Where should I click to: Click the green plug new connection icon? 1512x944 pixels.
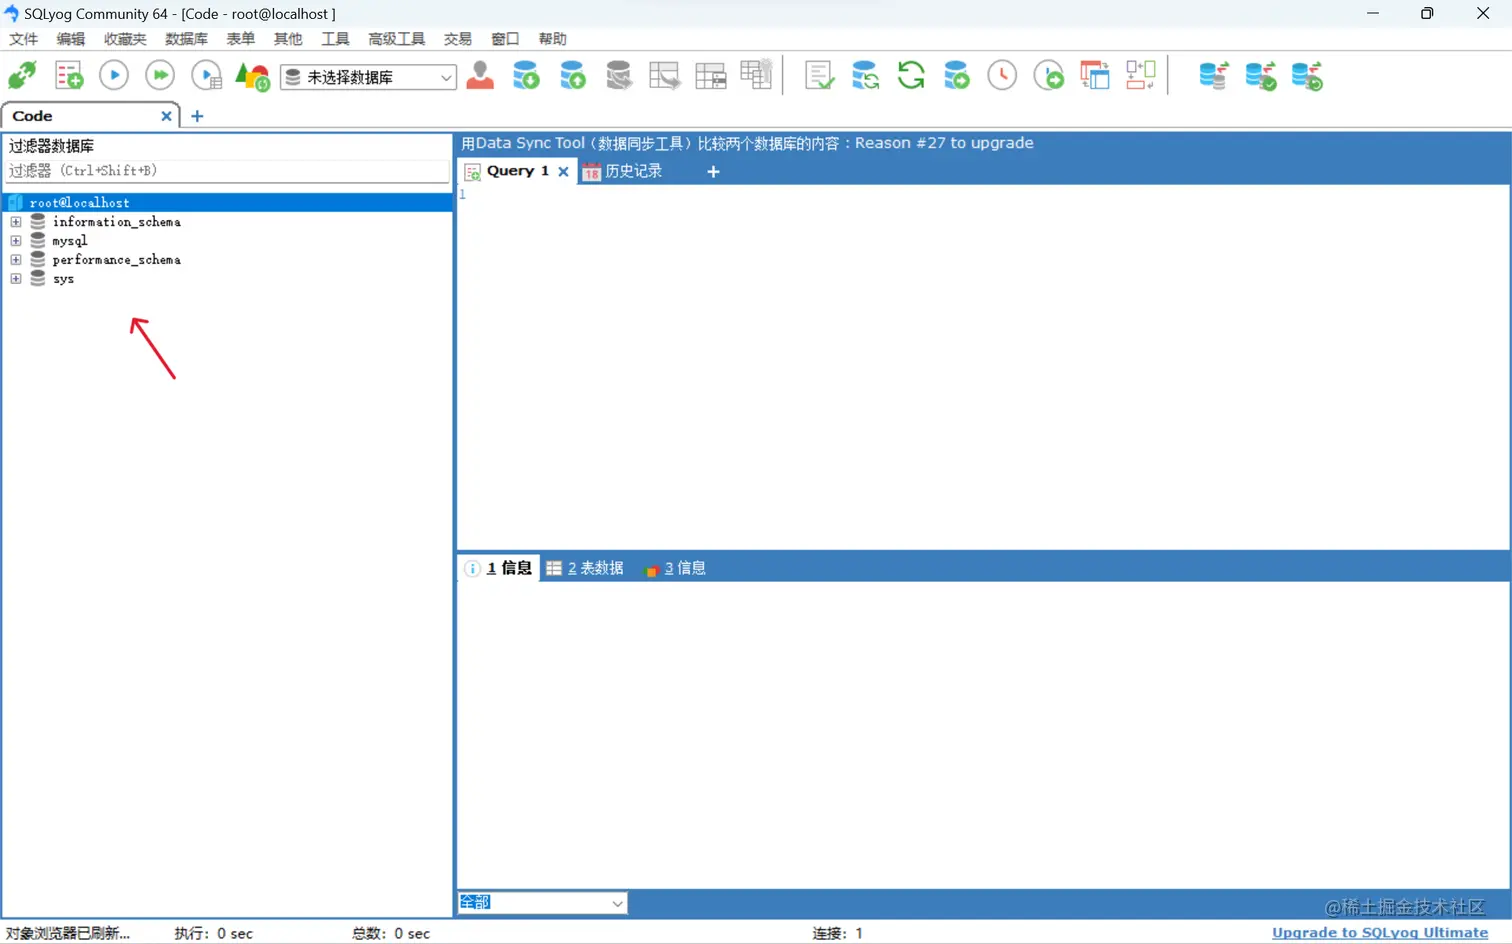(23, 76)
